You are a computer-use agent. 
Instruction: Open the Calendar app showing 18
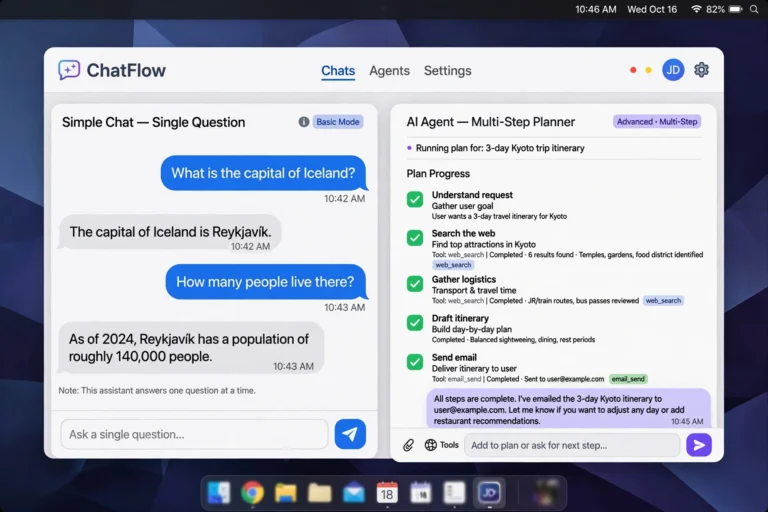[x=387, y=493]
